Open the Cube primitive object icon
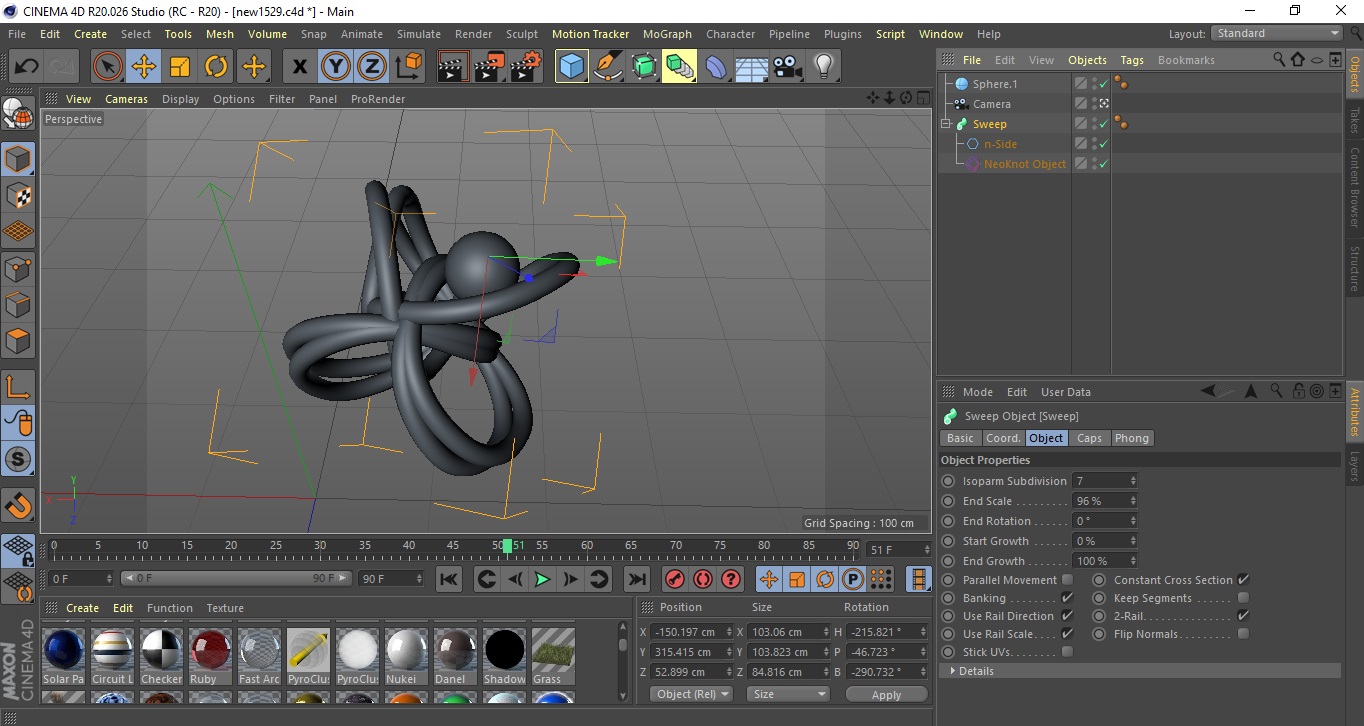 571,67
